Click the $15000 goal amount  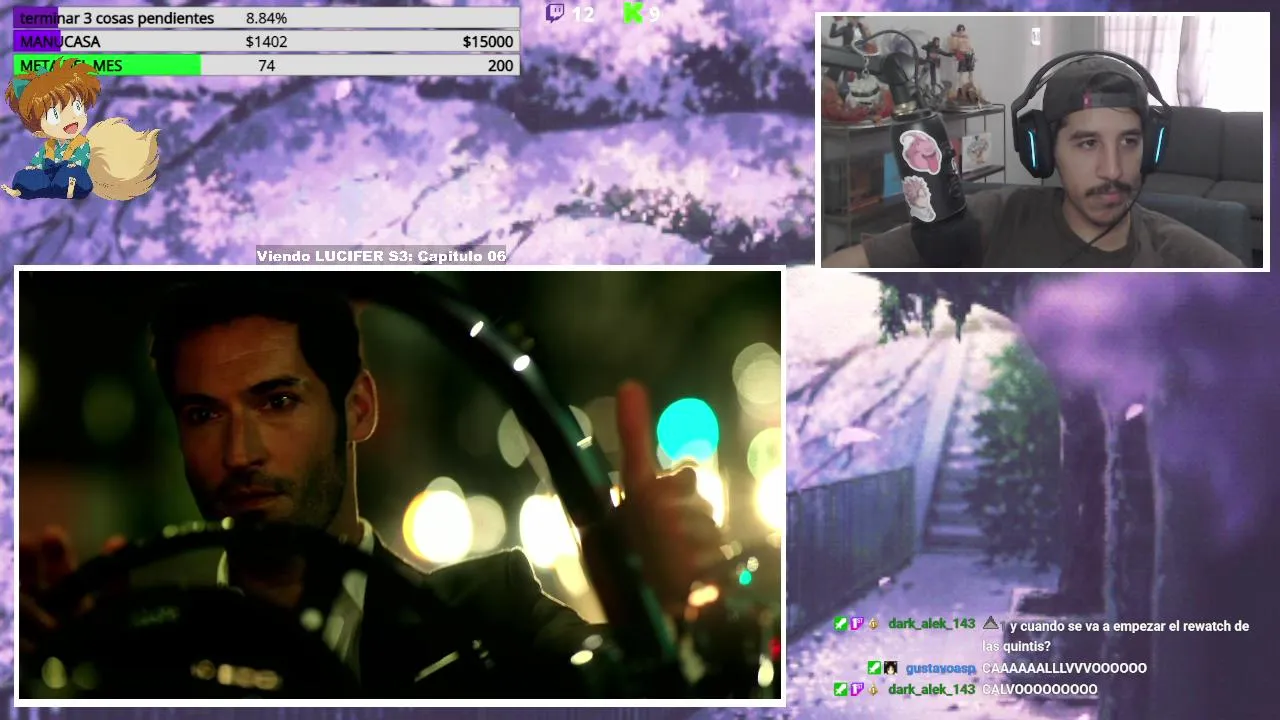click(488, 42)
